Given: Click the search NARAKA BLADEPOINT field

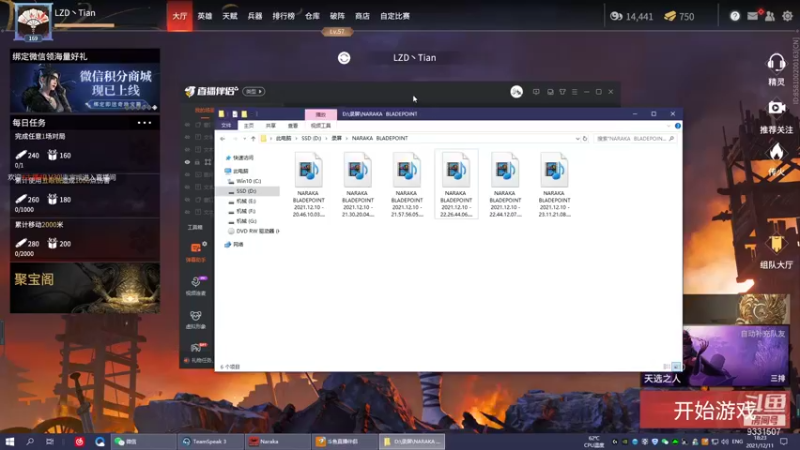Looking at the screenshot, I should (x=635, y=138).
